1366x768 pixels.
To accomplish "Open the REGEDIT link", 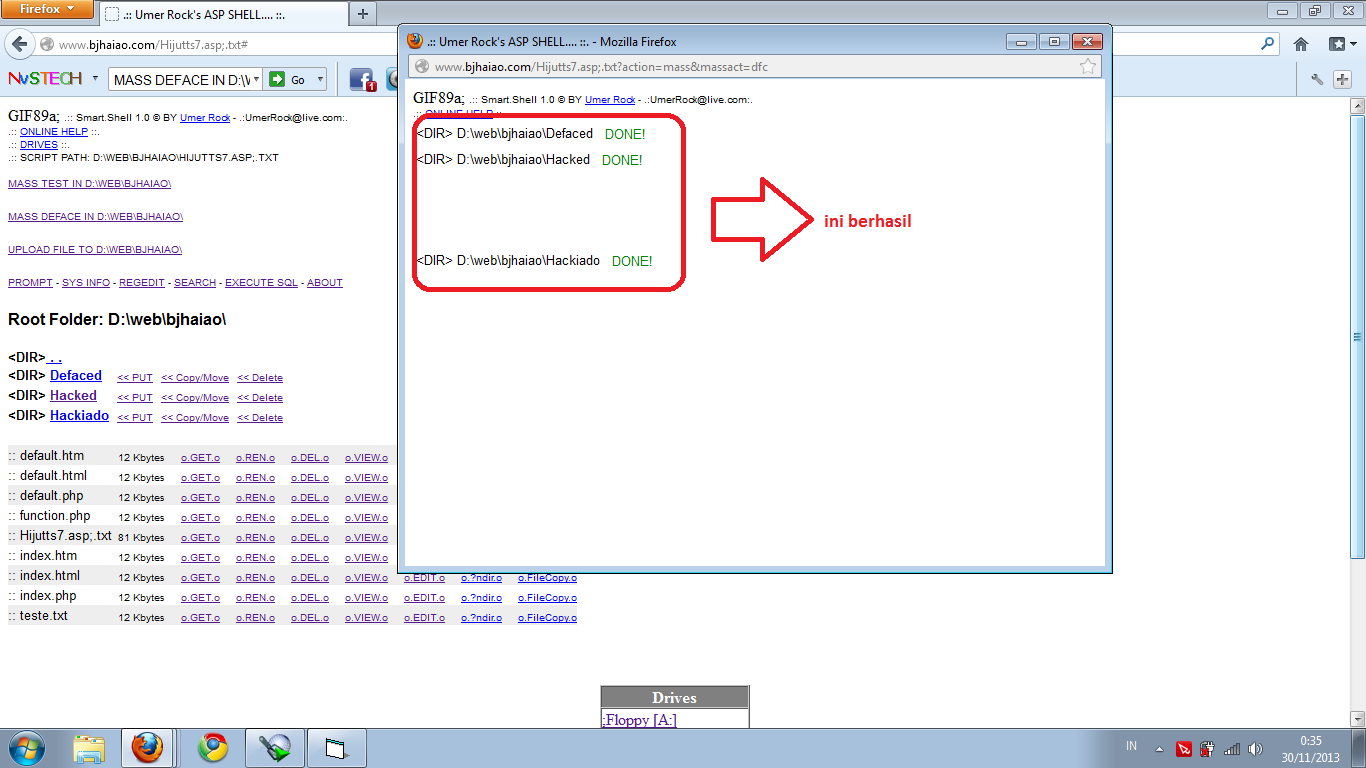I will coord(142,283).
